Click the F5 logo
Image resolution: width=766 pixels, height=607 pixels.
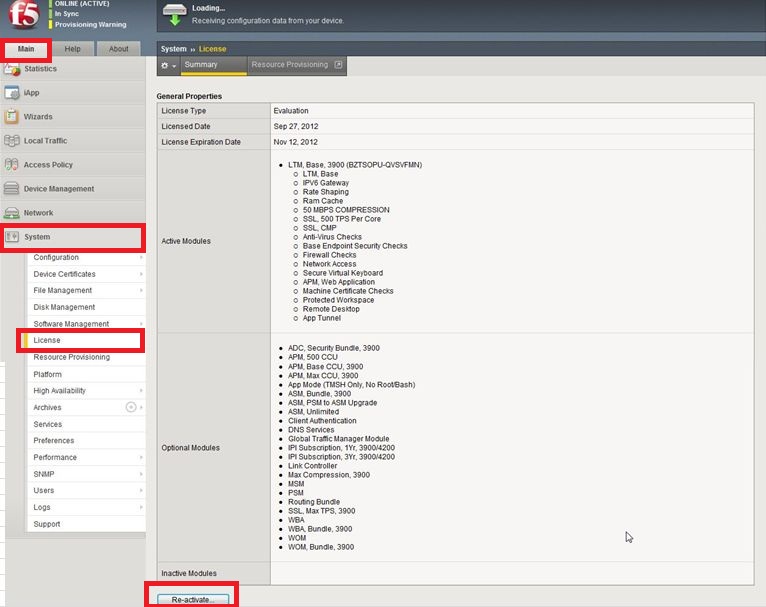[23, 15]
